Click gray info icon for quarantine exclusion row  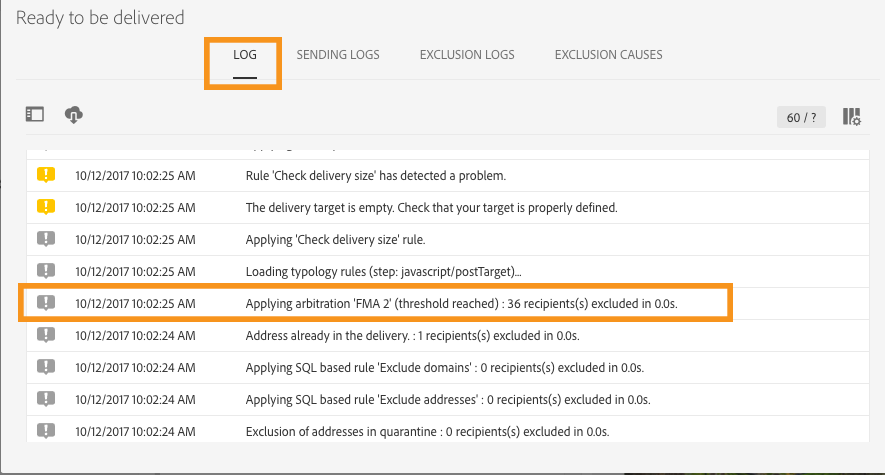[x=46, y=431]
